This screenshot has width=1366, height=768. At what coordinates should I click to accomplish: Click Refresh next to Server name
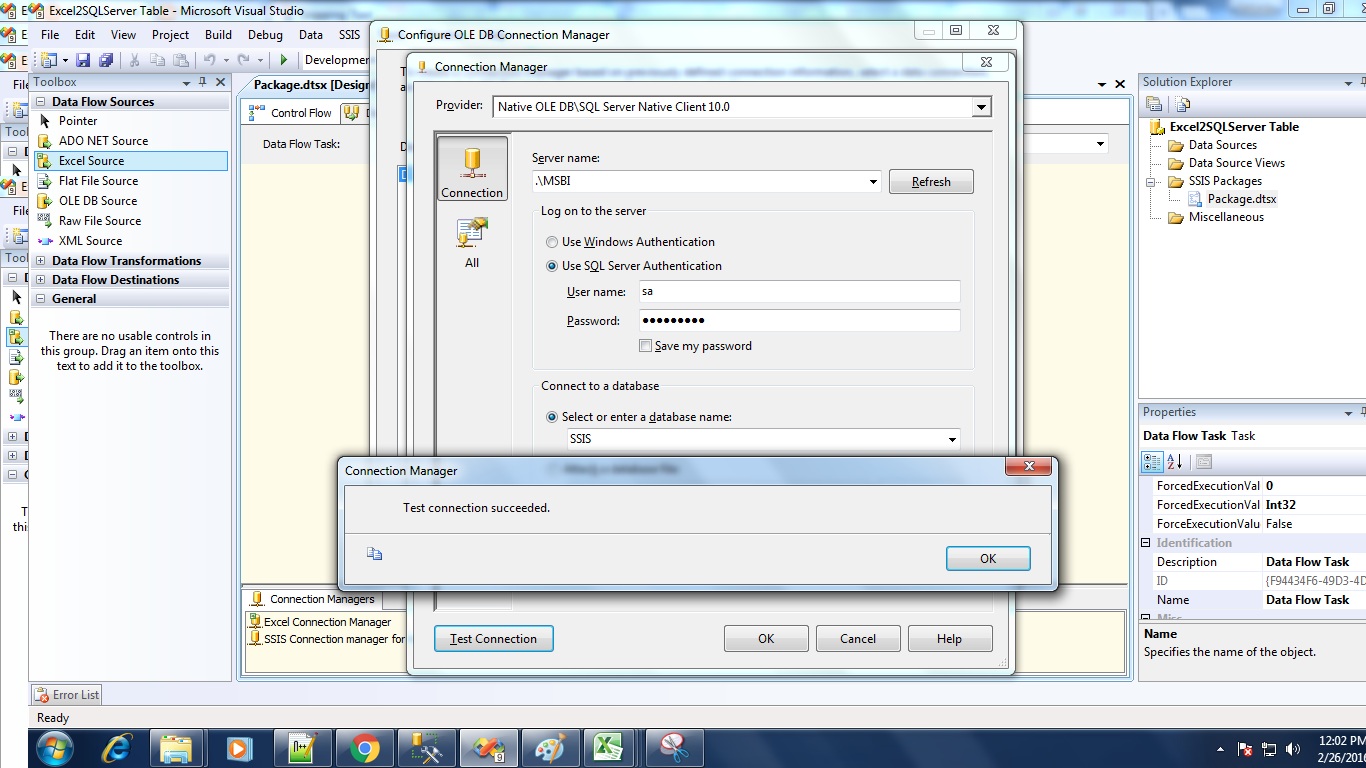[931, 182]
